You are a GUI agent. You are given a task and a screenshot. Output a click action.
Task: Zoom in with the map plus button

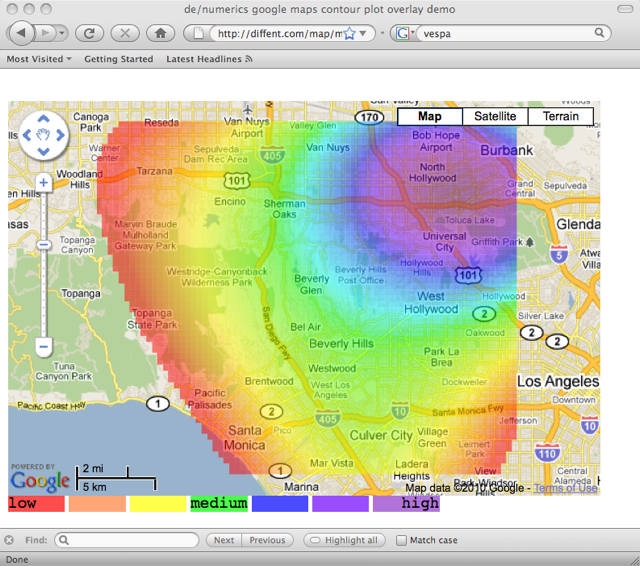[x=43, y=183]
